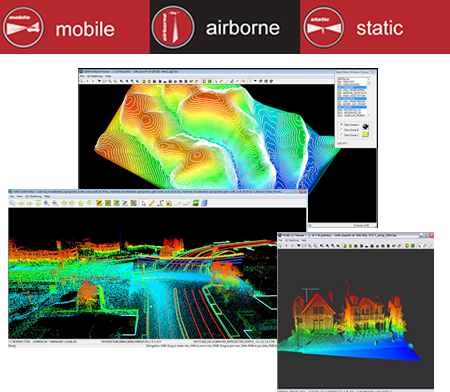The height and width of the screenshot is (392, 450).
Task: Click the magnifier icon in the LiDAR Editor toolbar
Action: tap(12, 203)
